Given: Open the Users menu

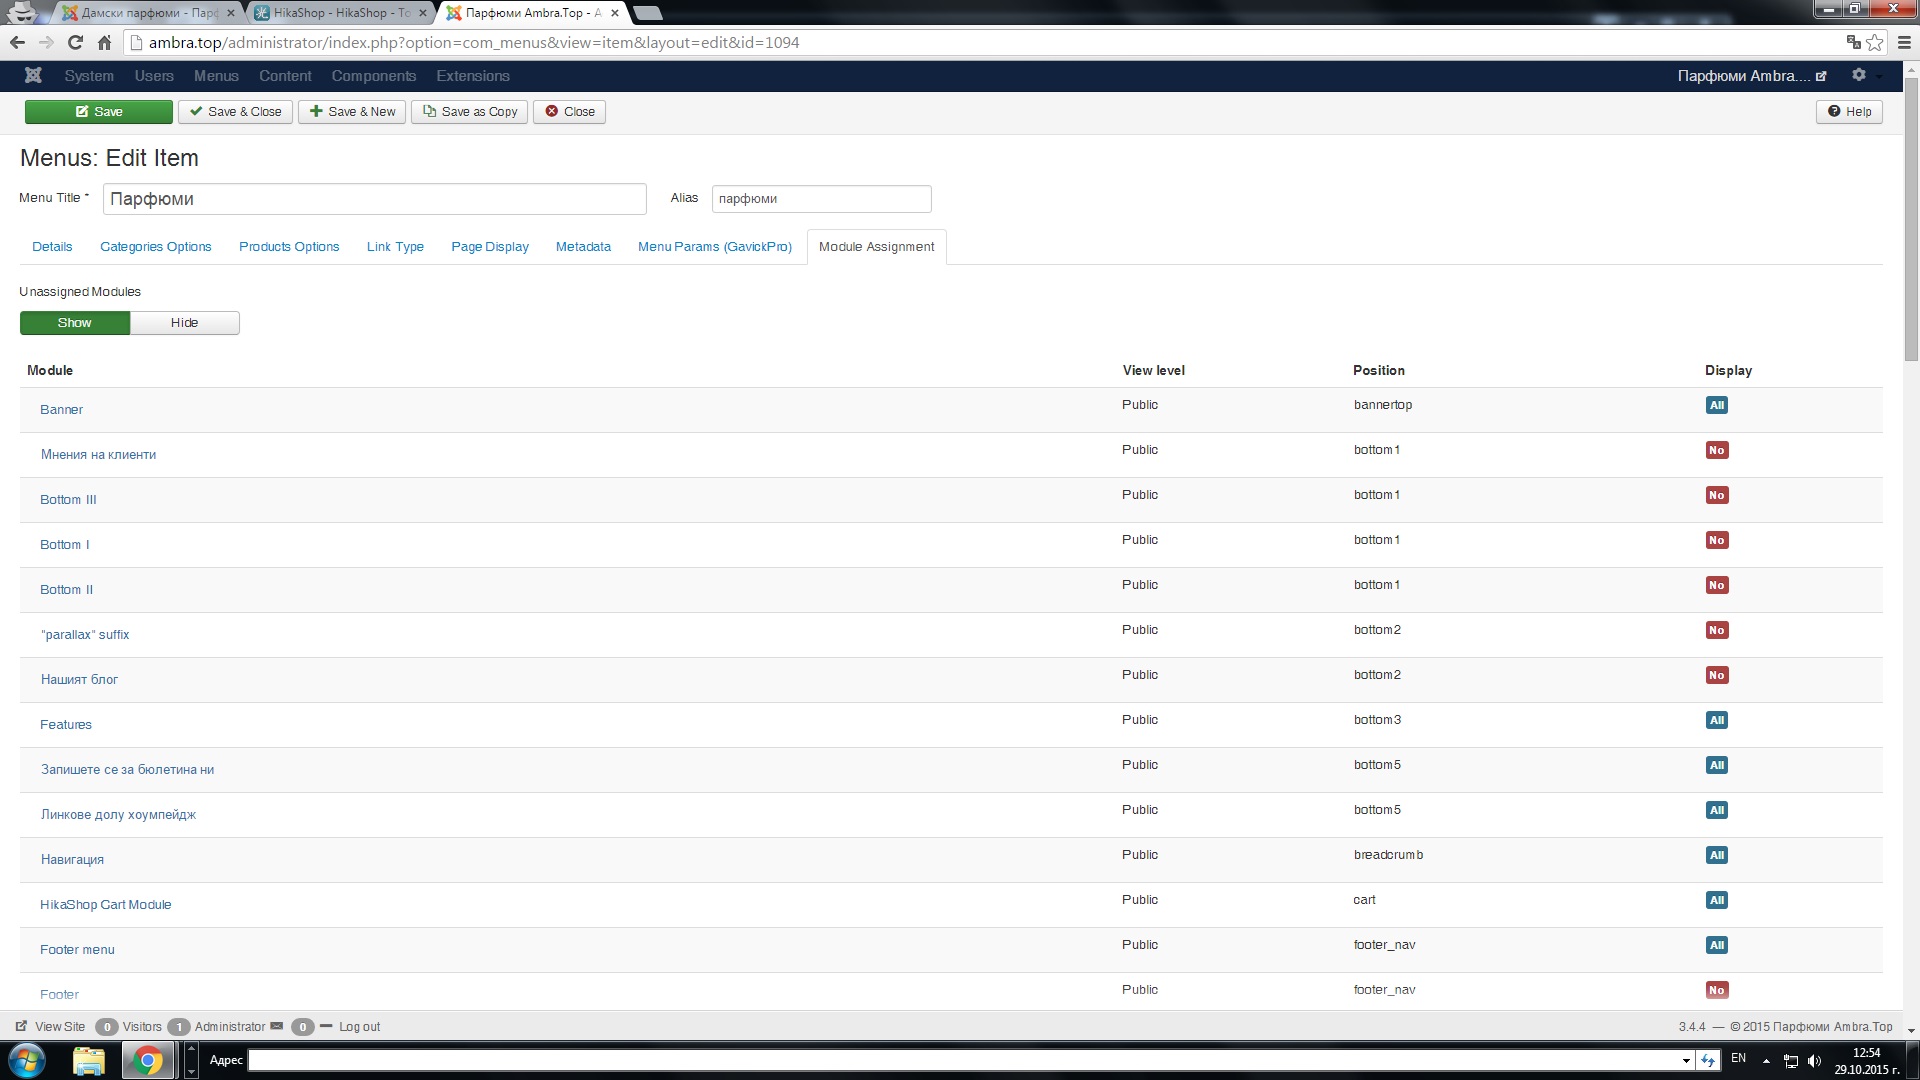Looking at the screenshot, I should pyautogui.click(x=154, y=76).
